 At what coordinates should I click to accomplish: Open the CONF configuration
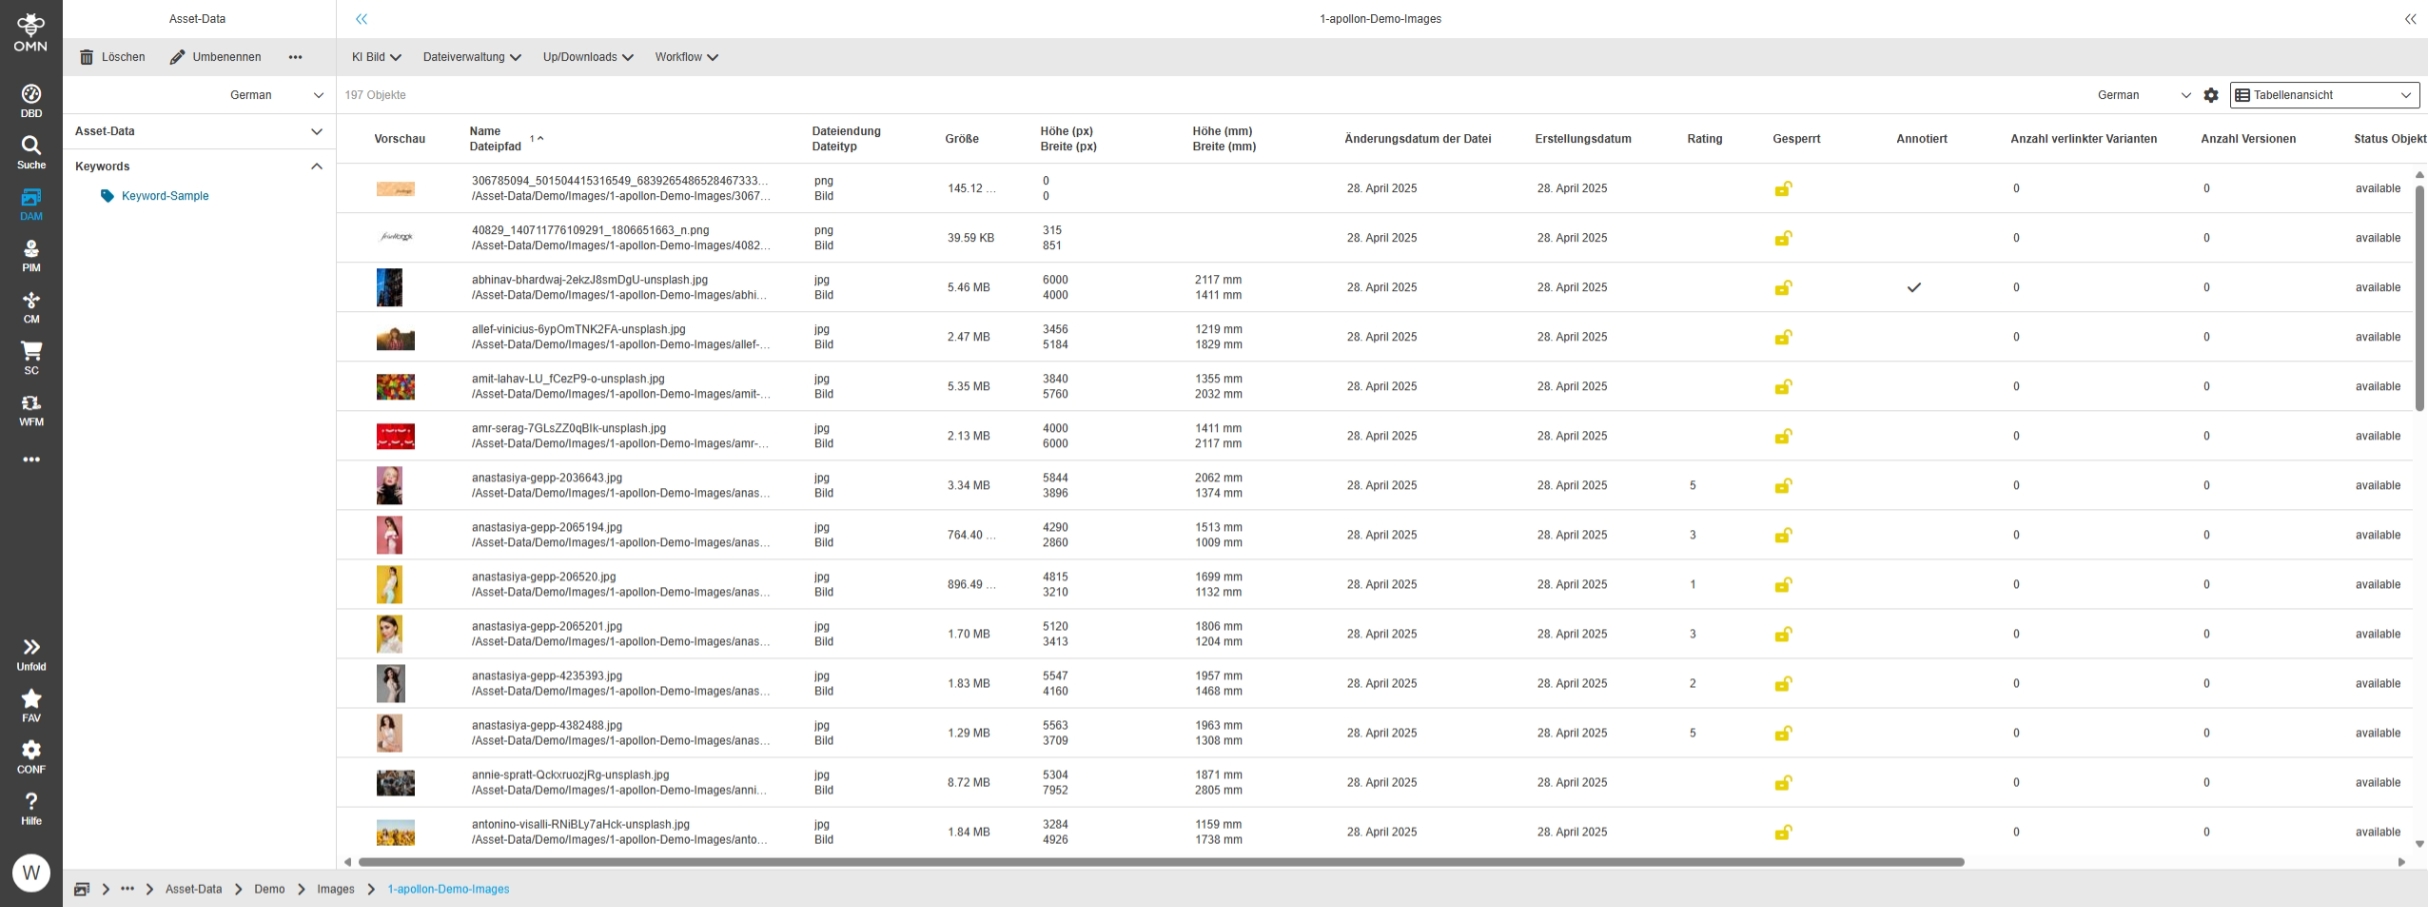[x=31, y=757]
